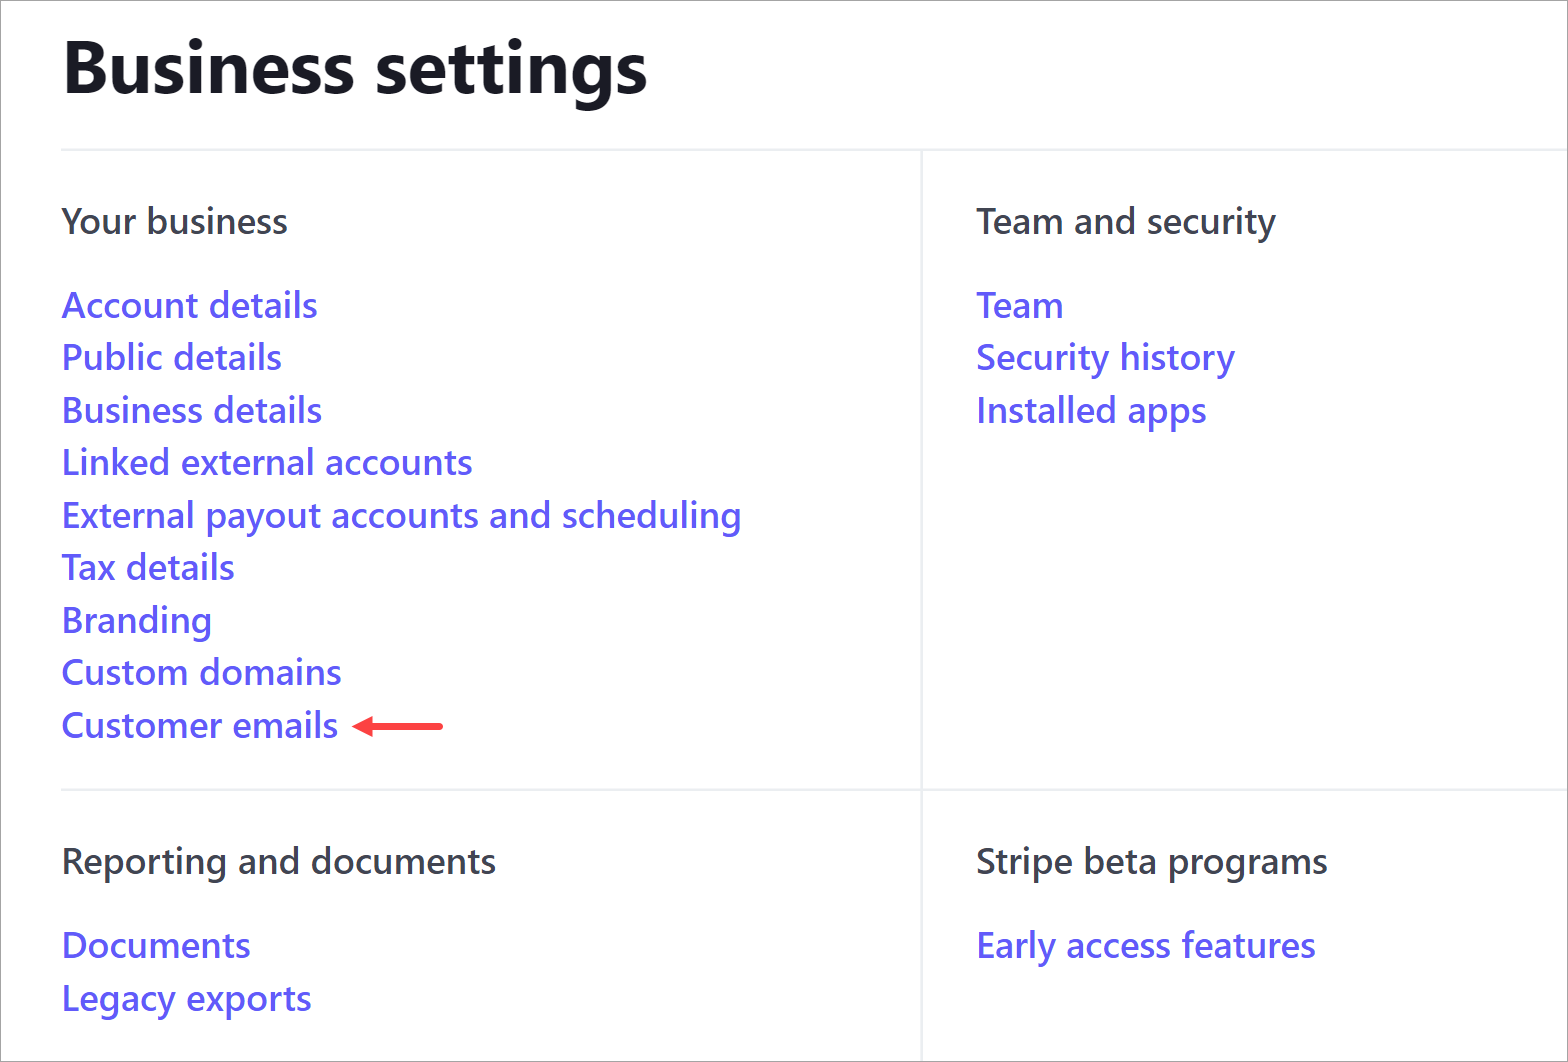Open Early access features
The image size is (1568, 1062).
(x=1146, y=946)
